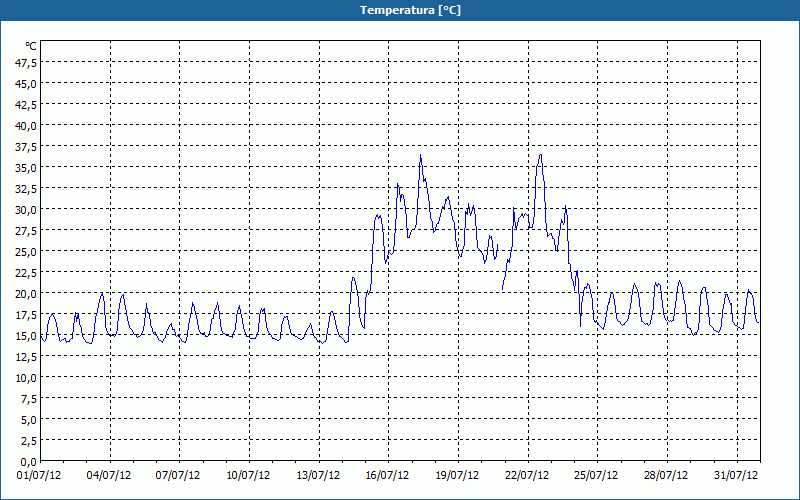Screen dimensions: 800x500
Task: Click the 22/07/12 date label
Action: coord(527,476)
